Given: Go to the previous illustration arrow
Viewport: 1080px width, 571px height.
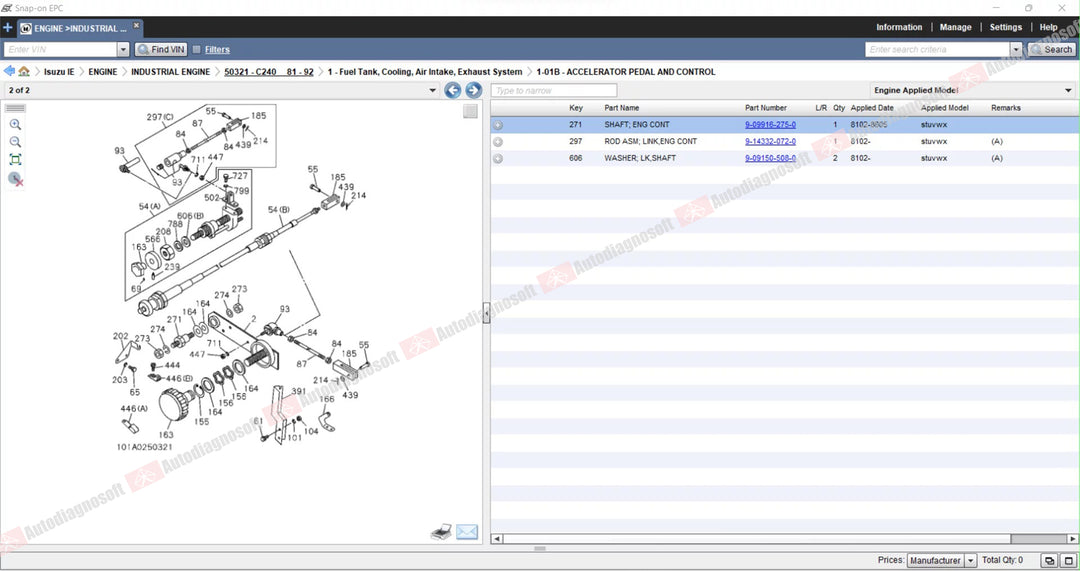Looking at the screenshot, I should point(453,90).
